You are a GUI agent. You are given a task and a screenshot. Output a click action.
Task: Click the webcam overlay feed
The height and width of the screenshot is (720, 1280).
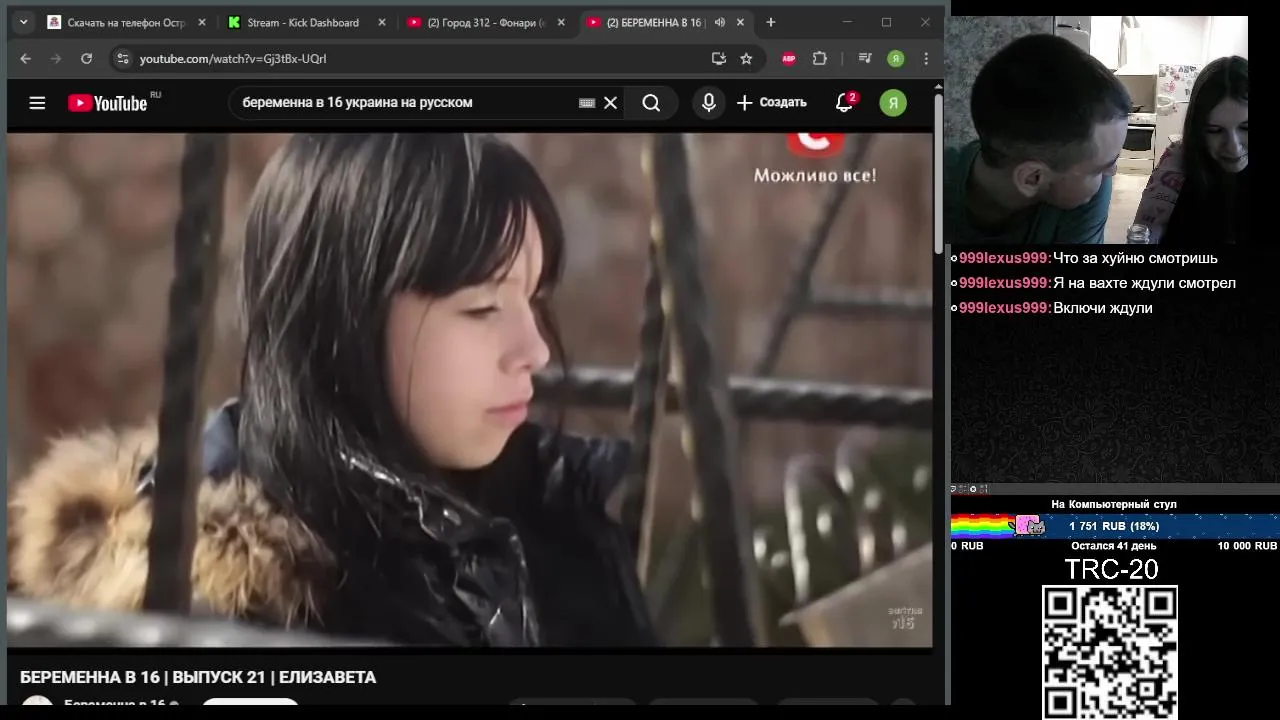(1097, 130)
